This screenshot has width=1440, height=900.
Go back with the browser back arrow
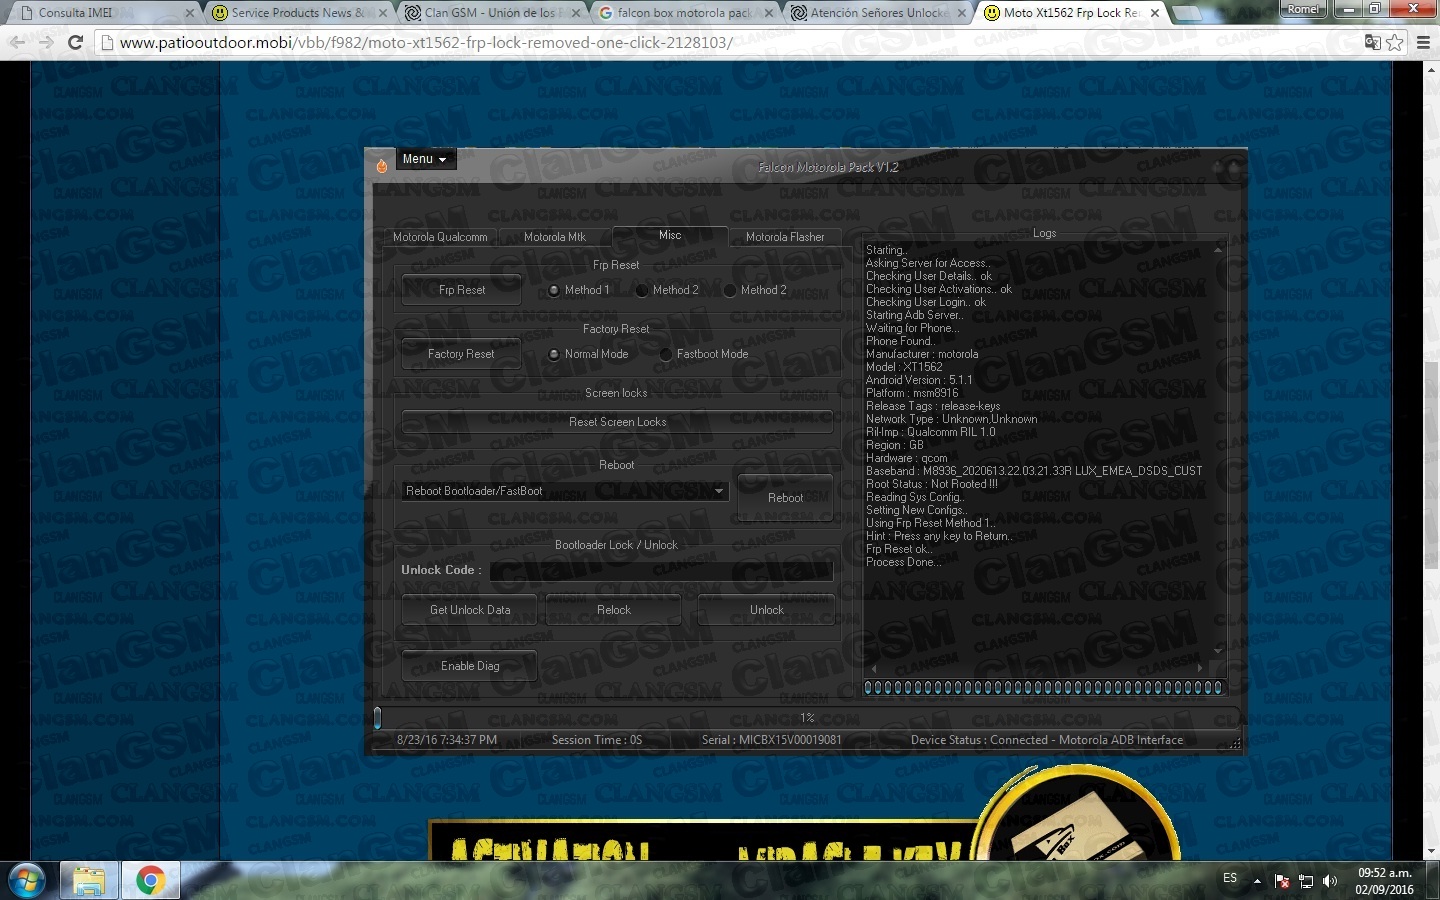(17, 43)
